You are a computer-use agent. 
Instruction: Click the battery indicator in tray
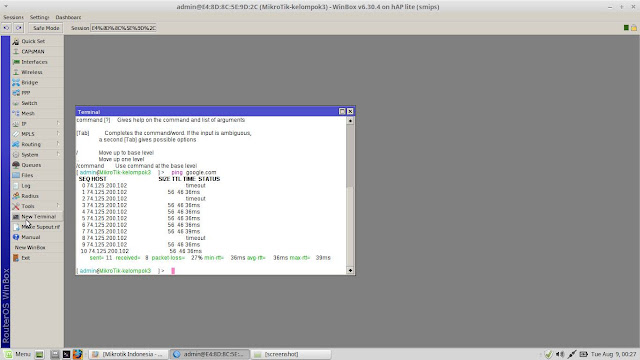click(x=583, y=354)
